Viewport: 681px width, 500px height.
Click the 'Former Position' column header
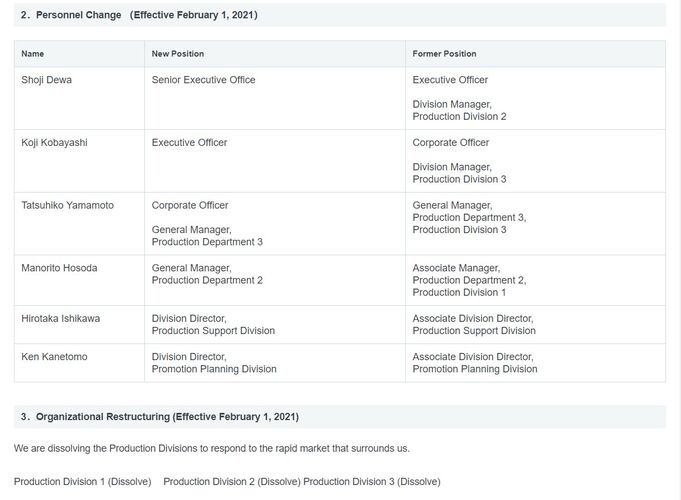(x=444, y=53)
